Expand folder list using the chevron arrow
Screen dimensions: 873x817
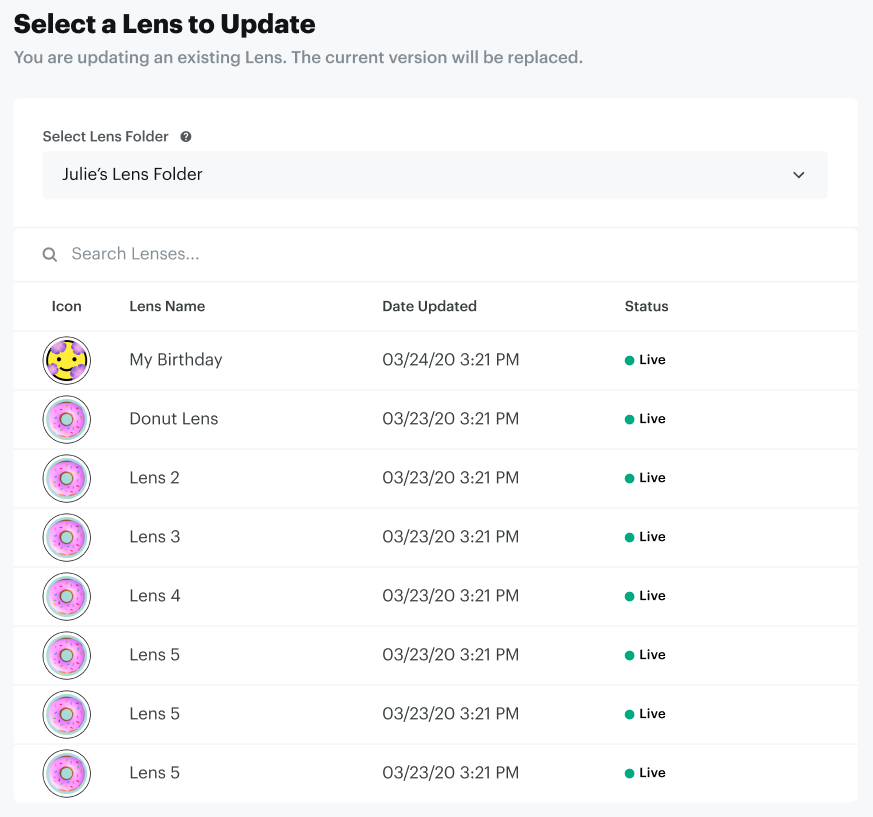[x=798, y=175]
